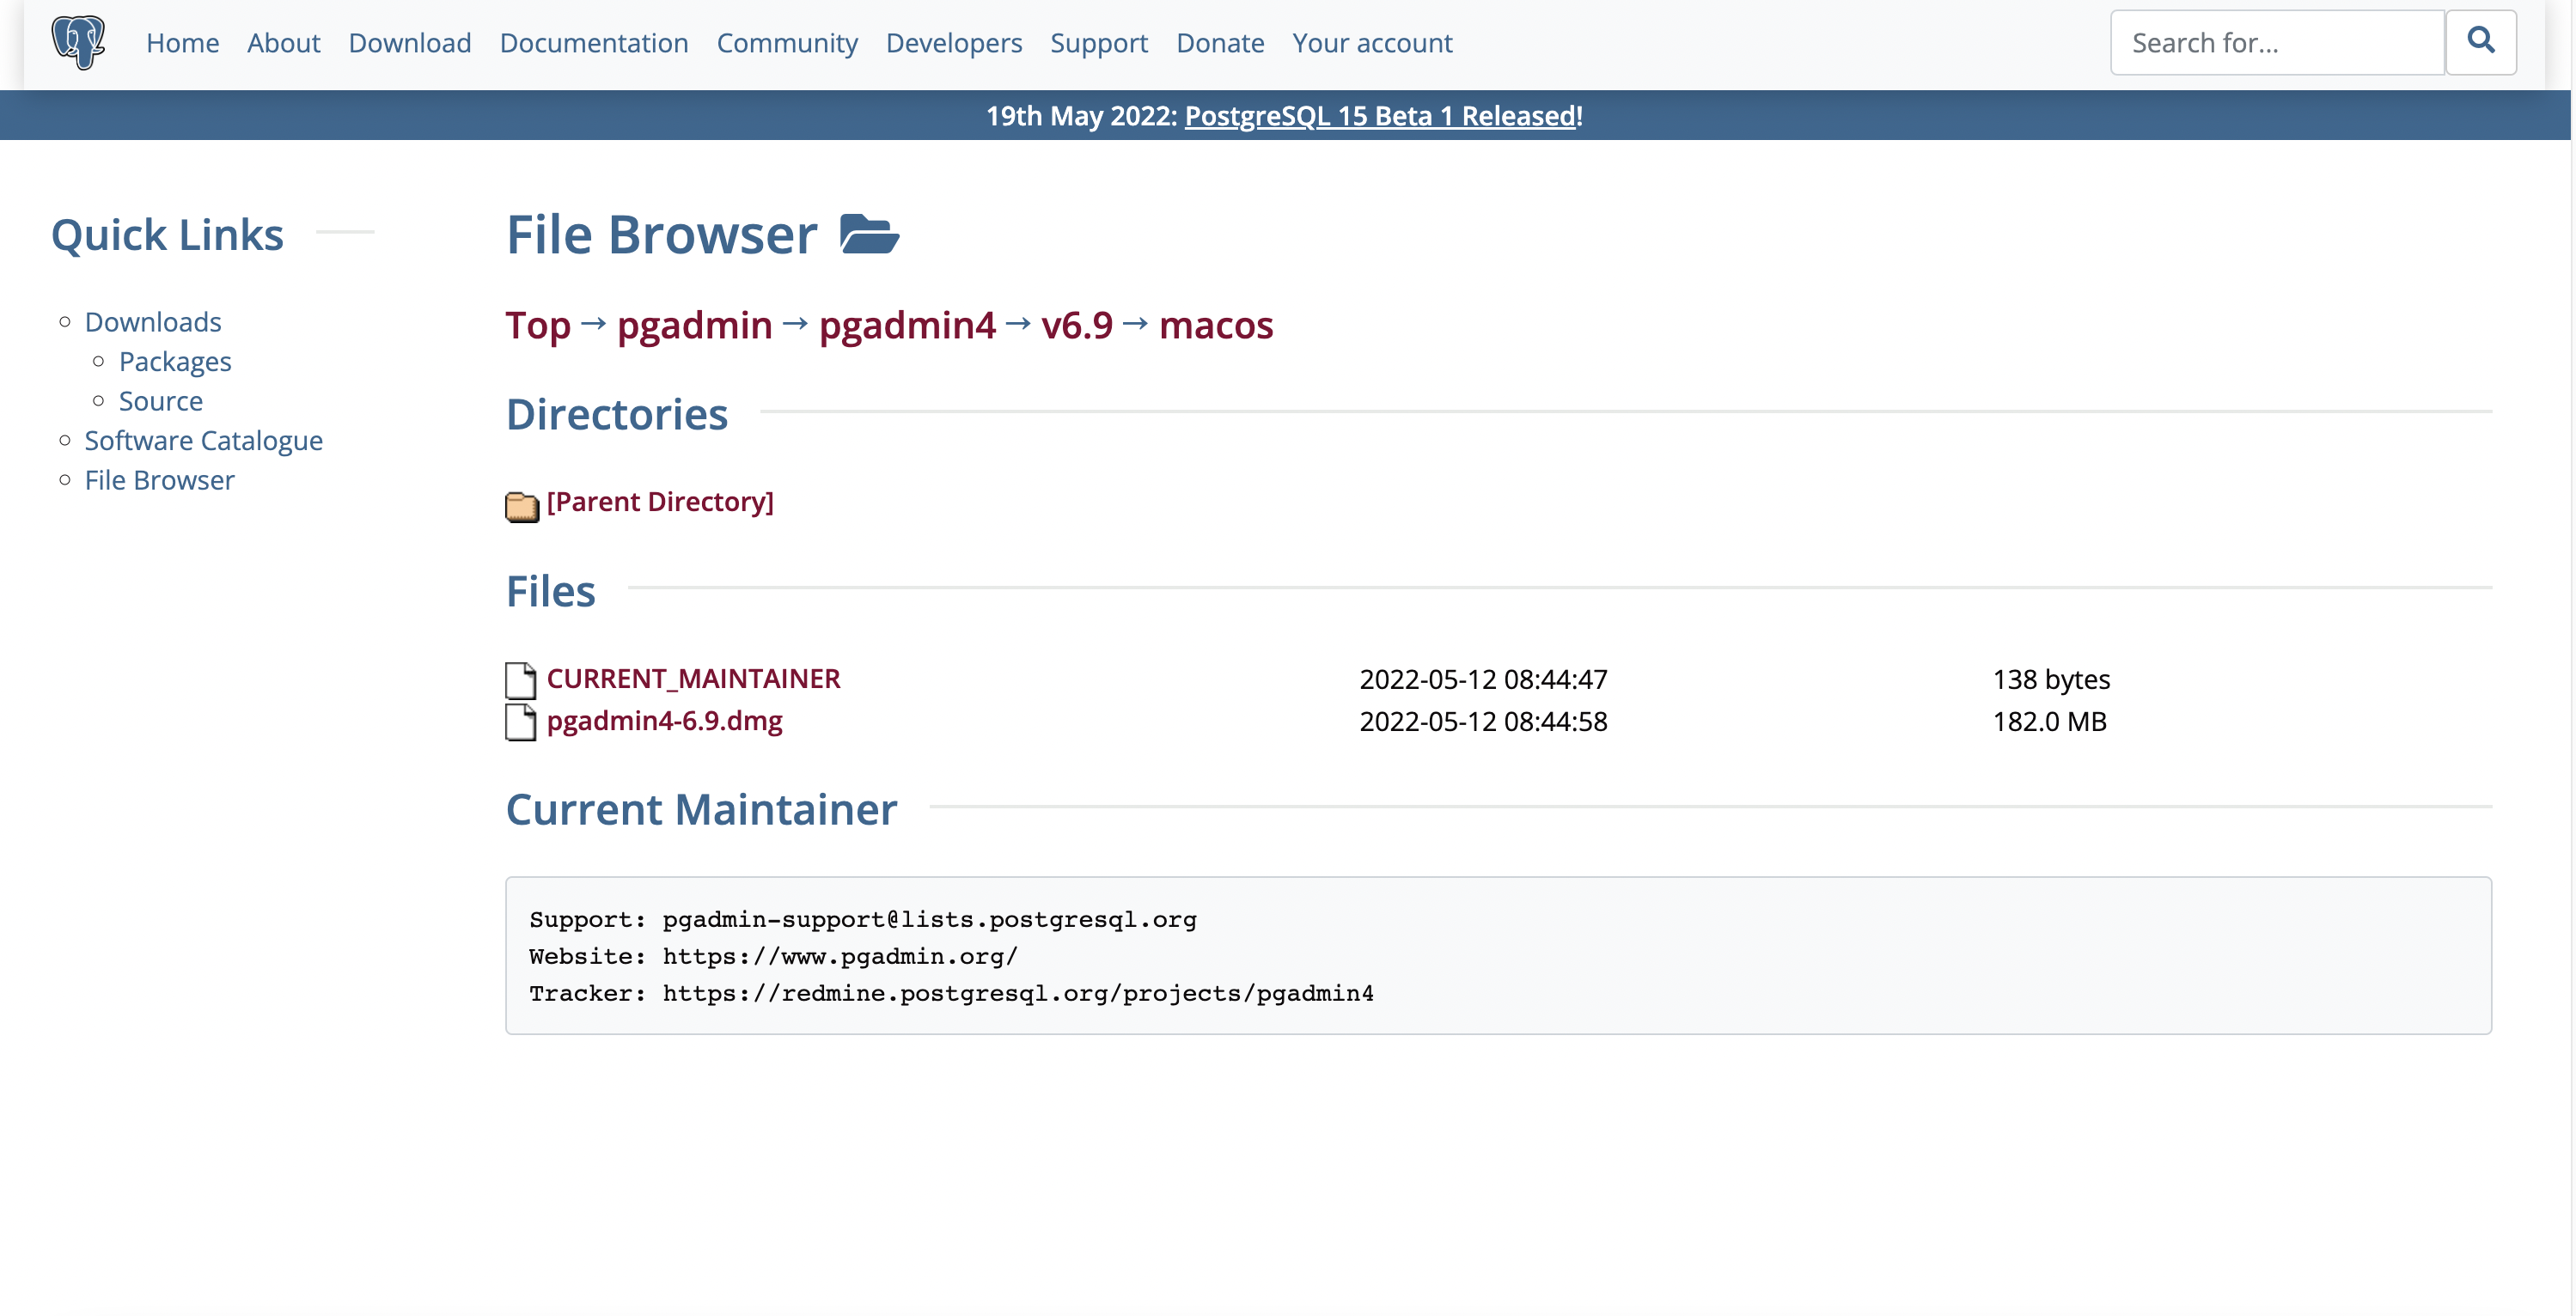Screen dimensions: 2576x1316
Task: Download the pgadmin4-6.9.dmg file
Action: (664, 721)
